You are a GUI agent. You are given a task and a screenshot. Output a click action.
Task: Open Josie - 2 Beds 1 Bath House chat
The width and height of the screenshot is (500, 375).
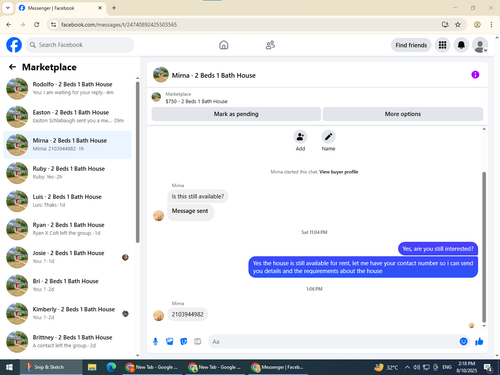click(x=67, y=257)
